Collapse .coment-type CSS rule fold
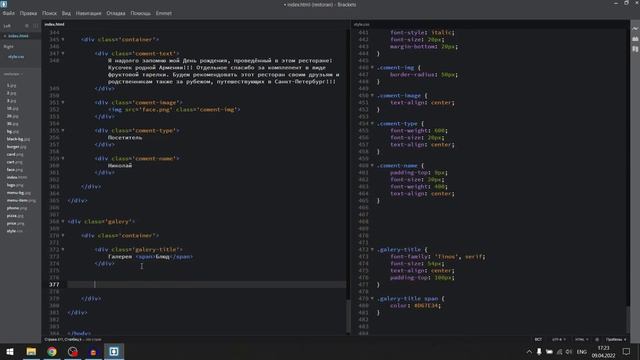Image resolution: width=640 pixels, height=360 pixels. (x=372, y=123)
